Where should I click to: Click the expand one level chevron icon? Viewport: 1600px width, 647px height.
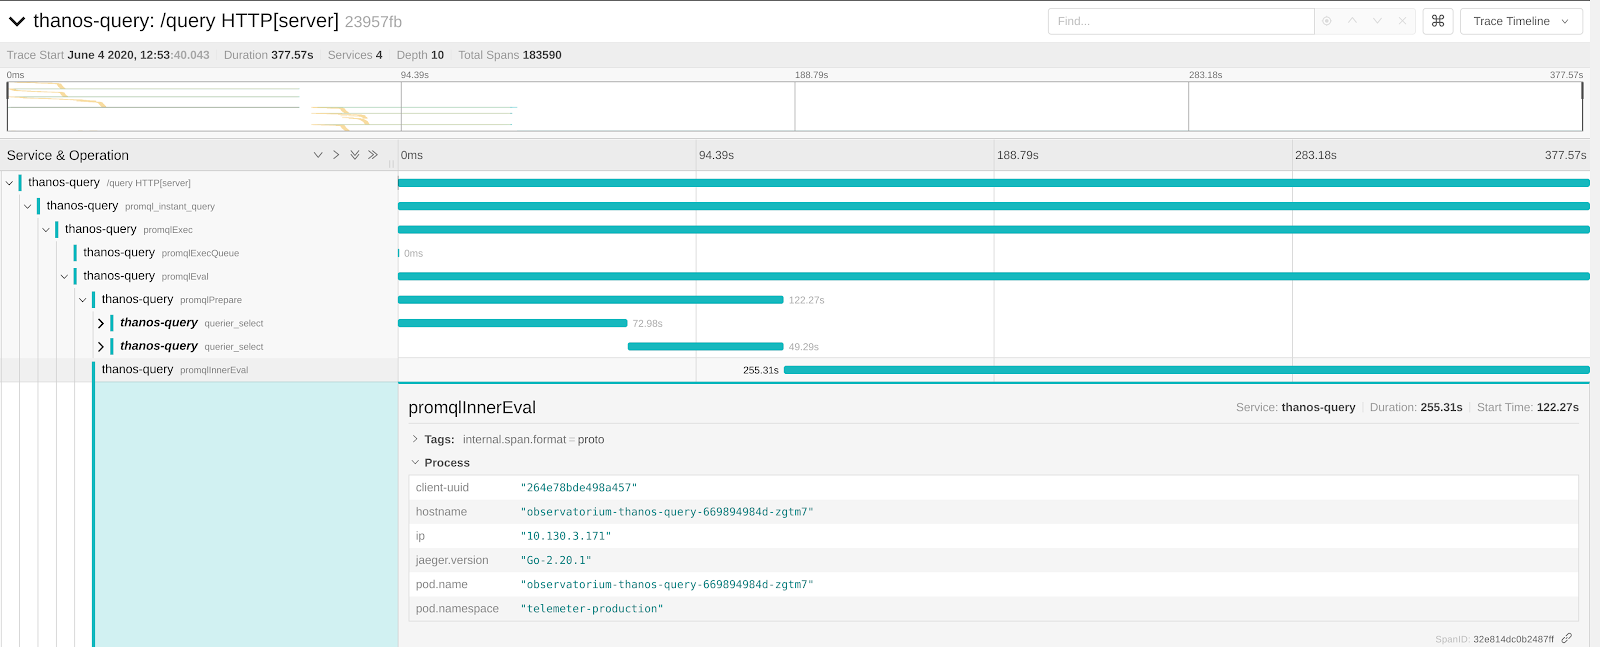pyautogui.click(x=318, y=155)
